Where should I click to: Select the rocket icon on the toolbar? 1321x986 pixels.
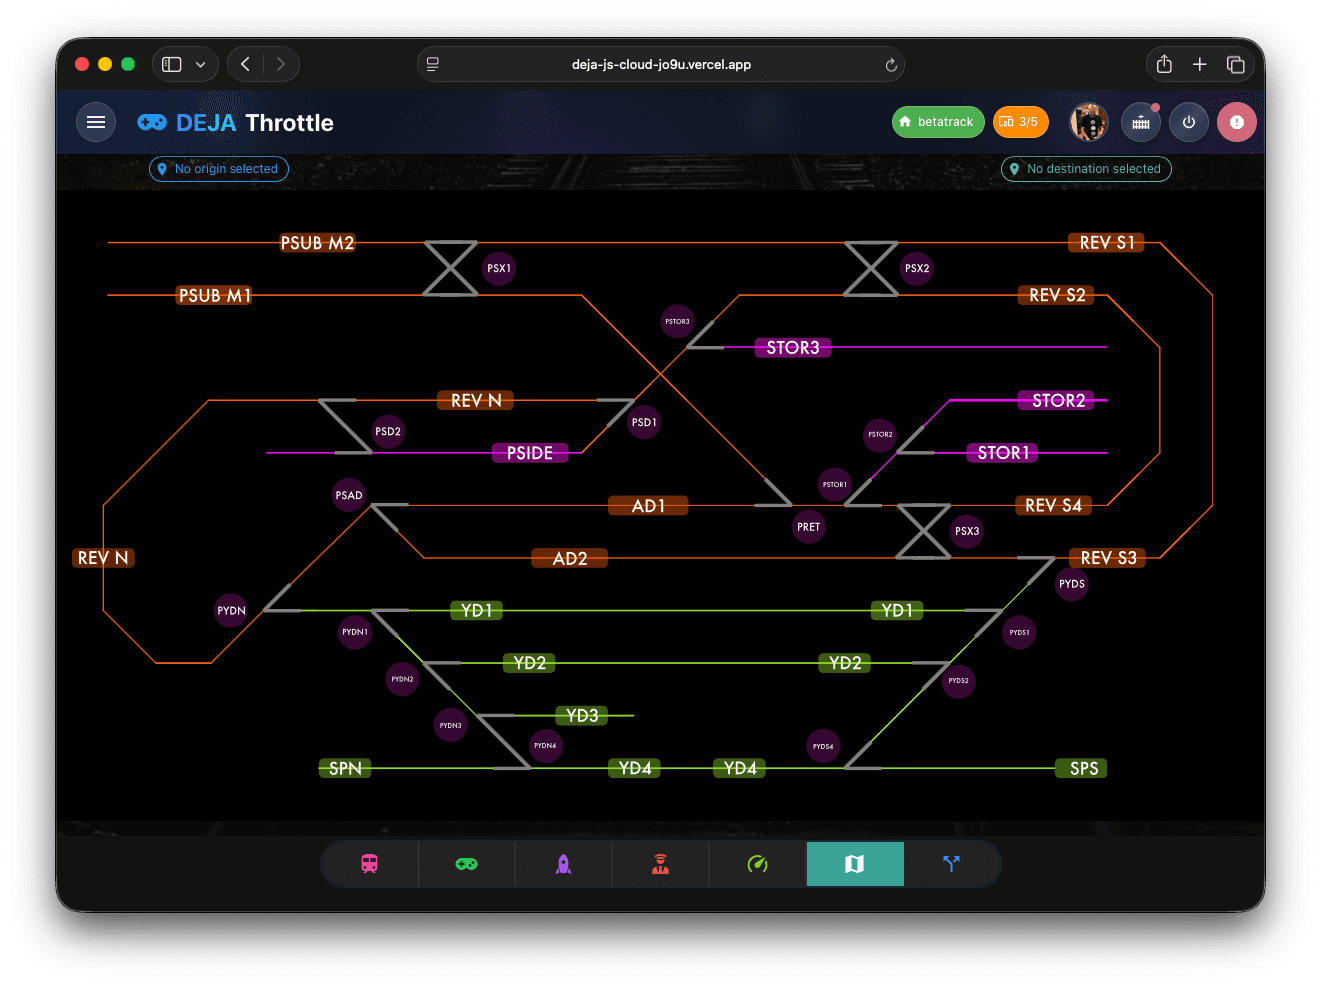click(563, 863)
